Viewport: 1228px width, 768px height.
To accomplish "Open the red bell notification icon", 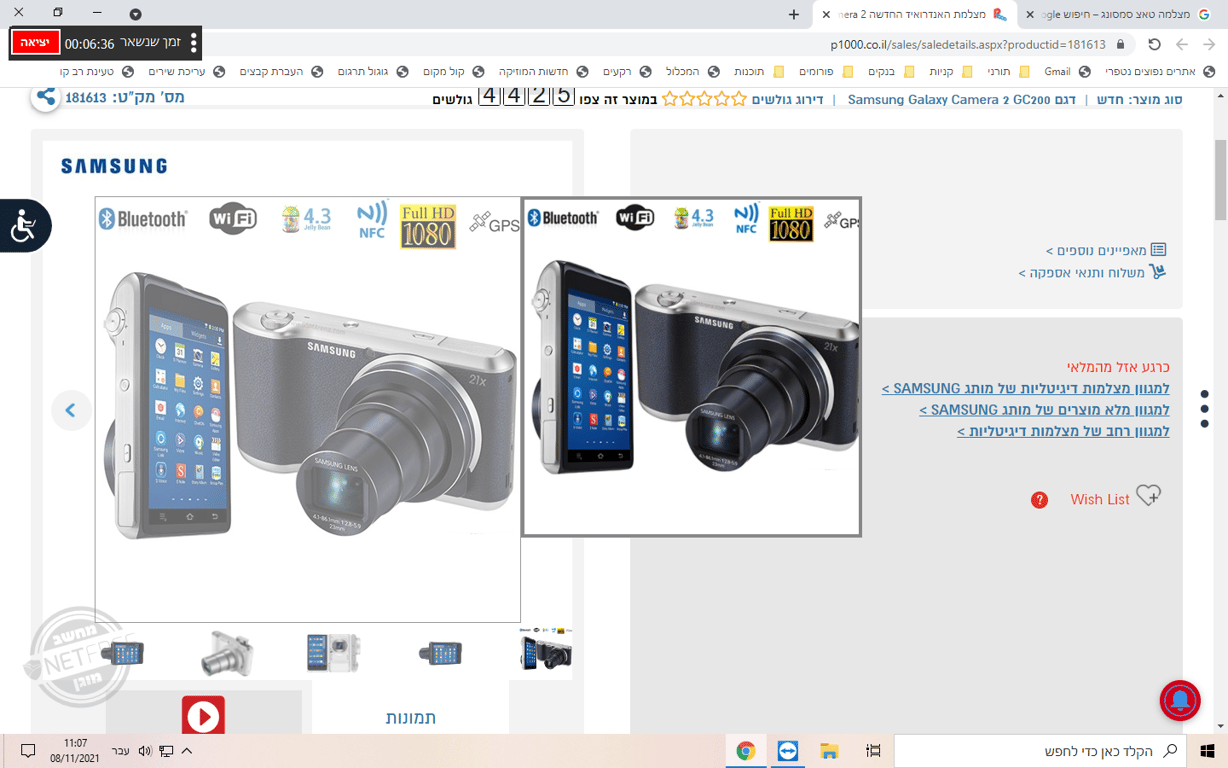I will (x=1180, y=701).
